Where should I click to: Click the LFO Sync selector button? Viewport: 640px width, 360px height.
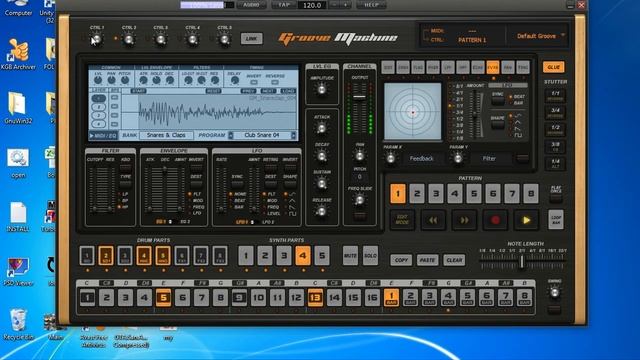(x=237, y=184)
